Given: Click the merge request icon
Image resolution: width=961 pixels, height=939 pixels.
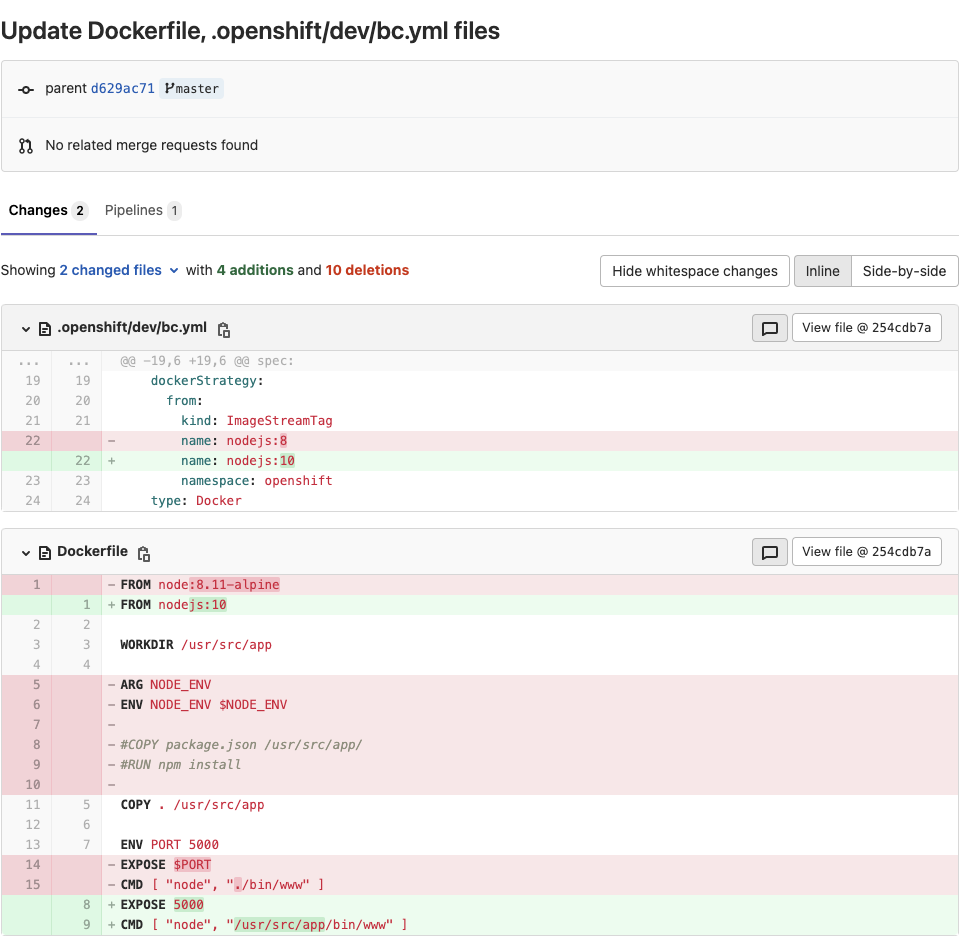Looking at the screenshot, I should pyautogui.click(x=26, y=146).
